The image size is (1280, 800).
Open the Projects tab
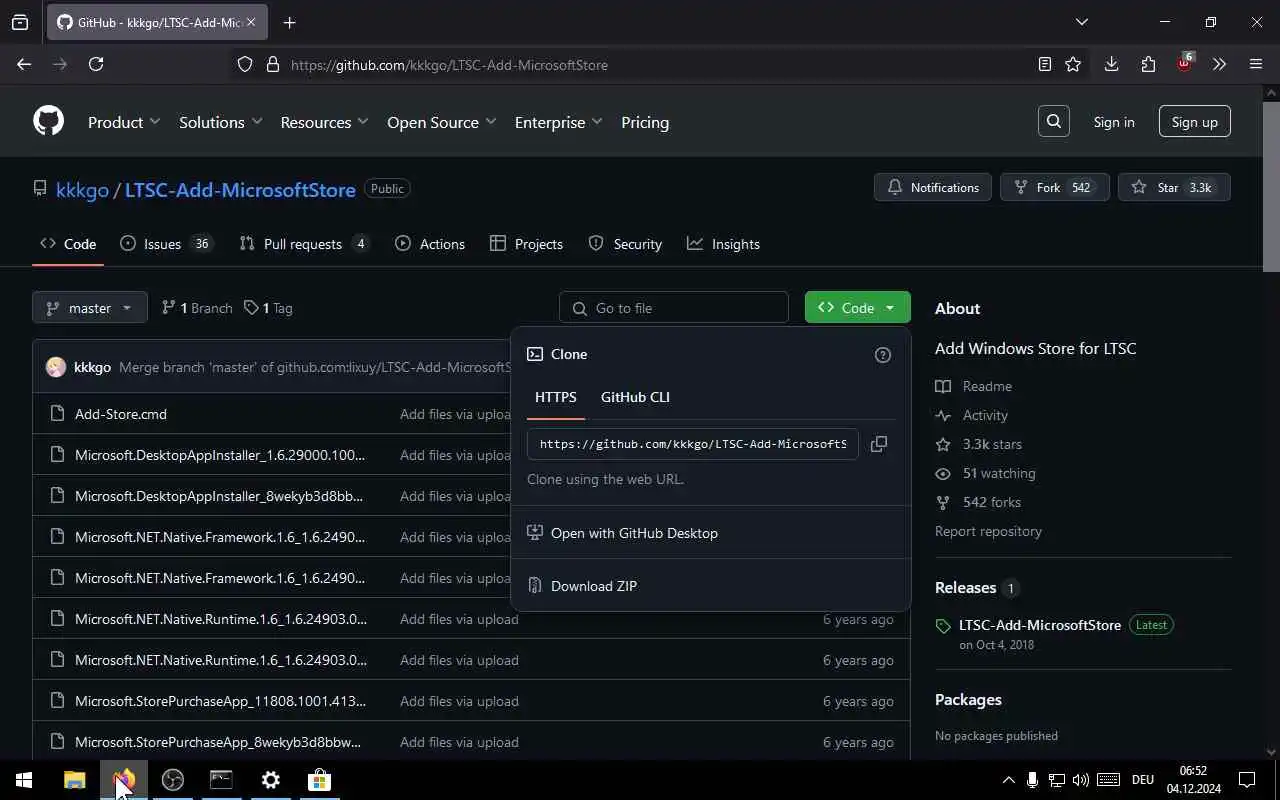point(526,244)
